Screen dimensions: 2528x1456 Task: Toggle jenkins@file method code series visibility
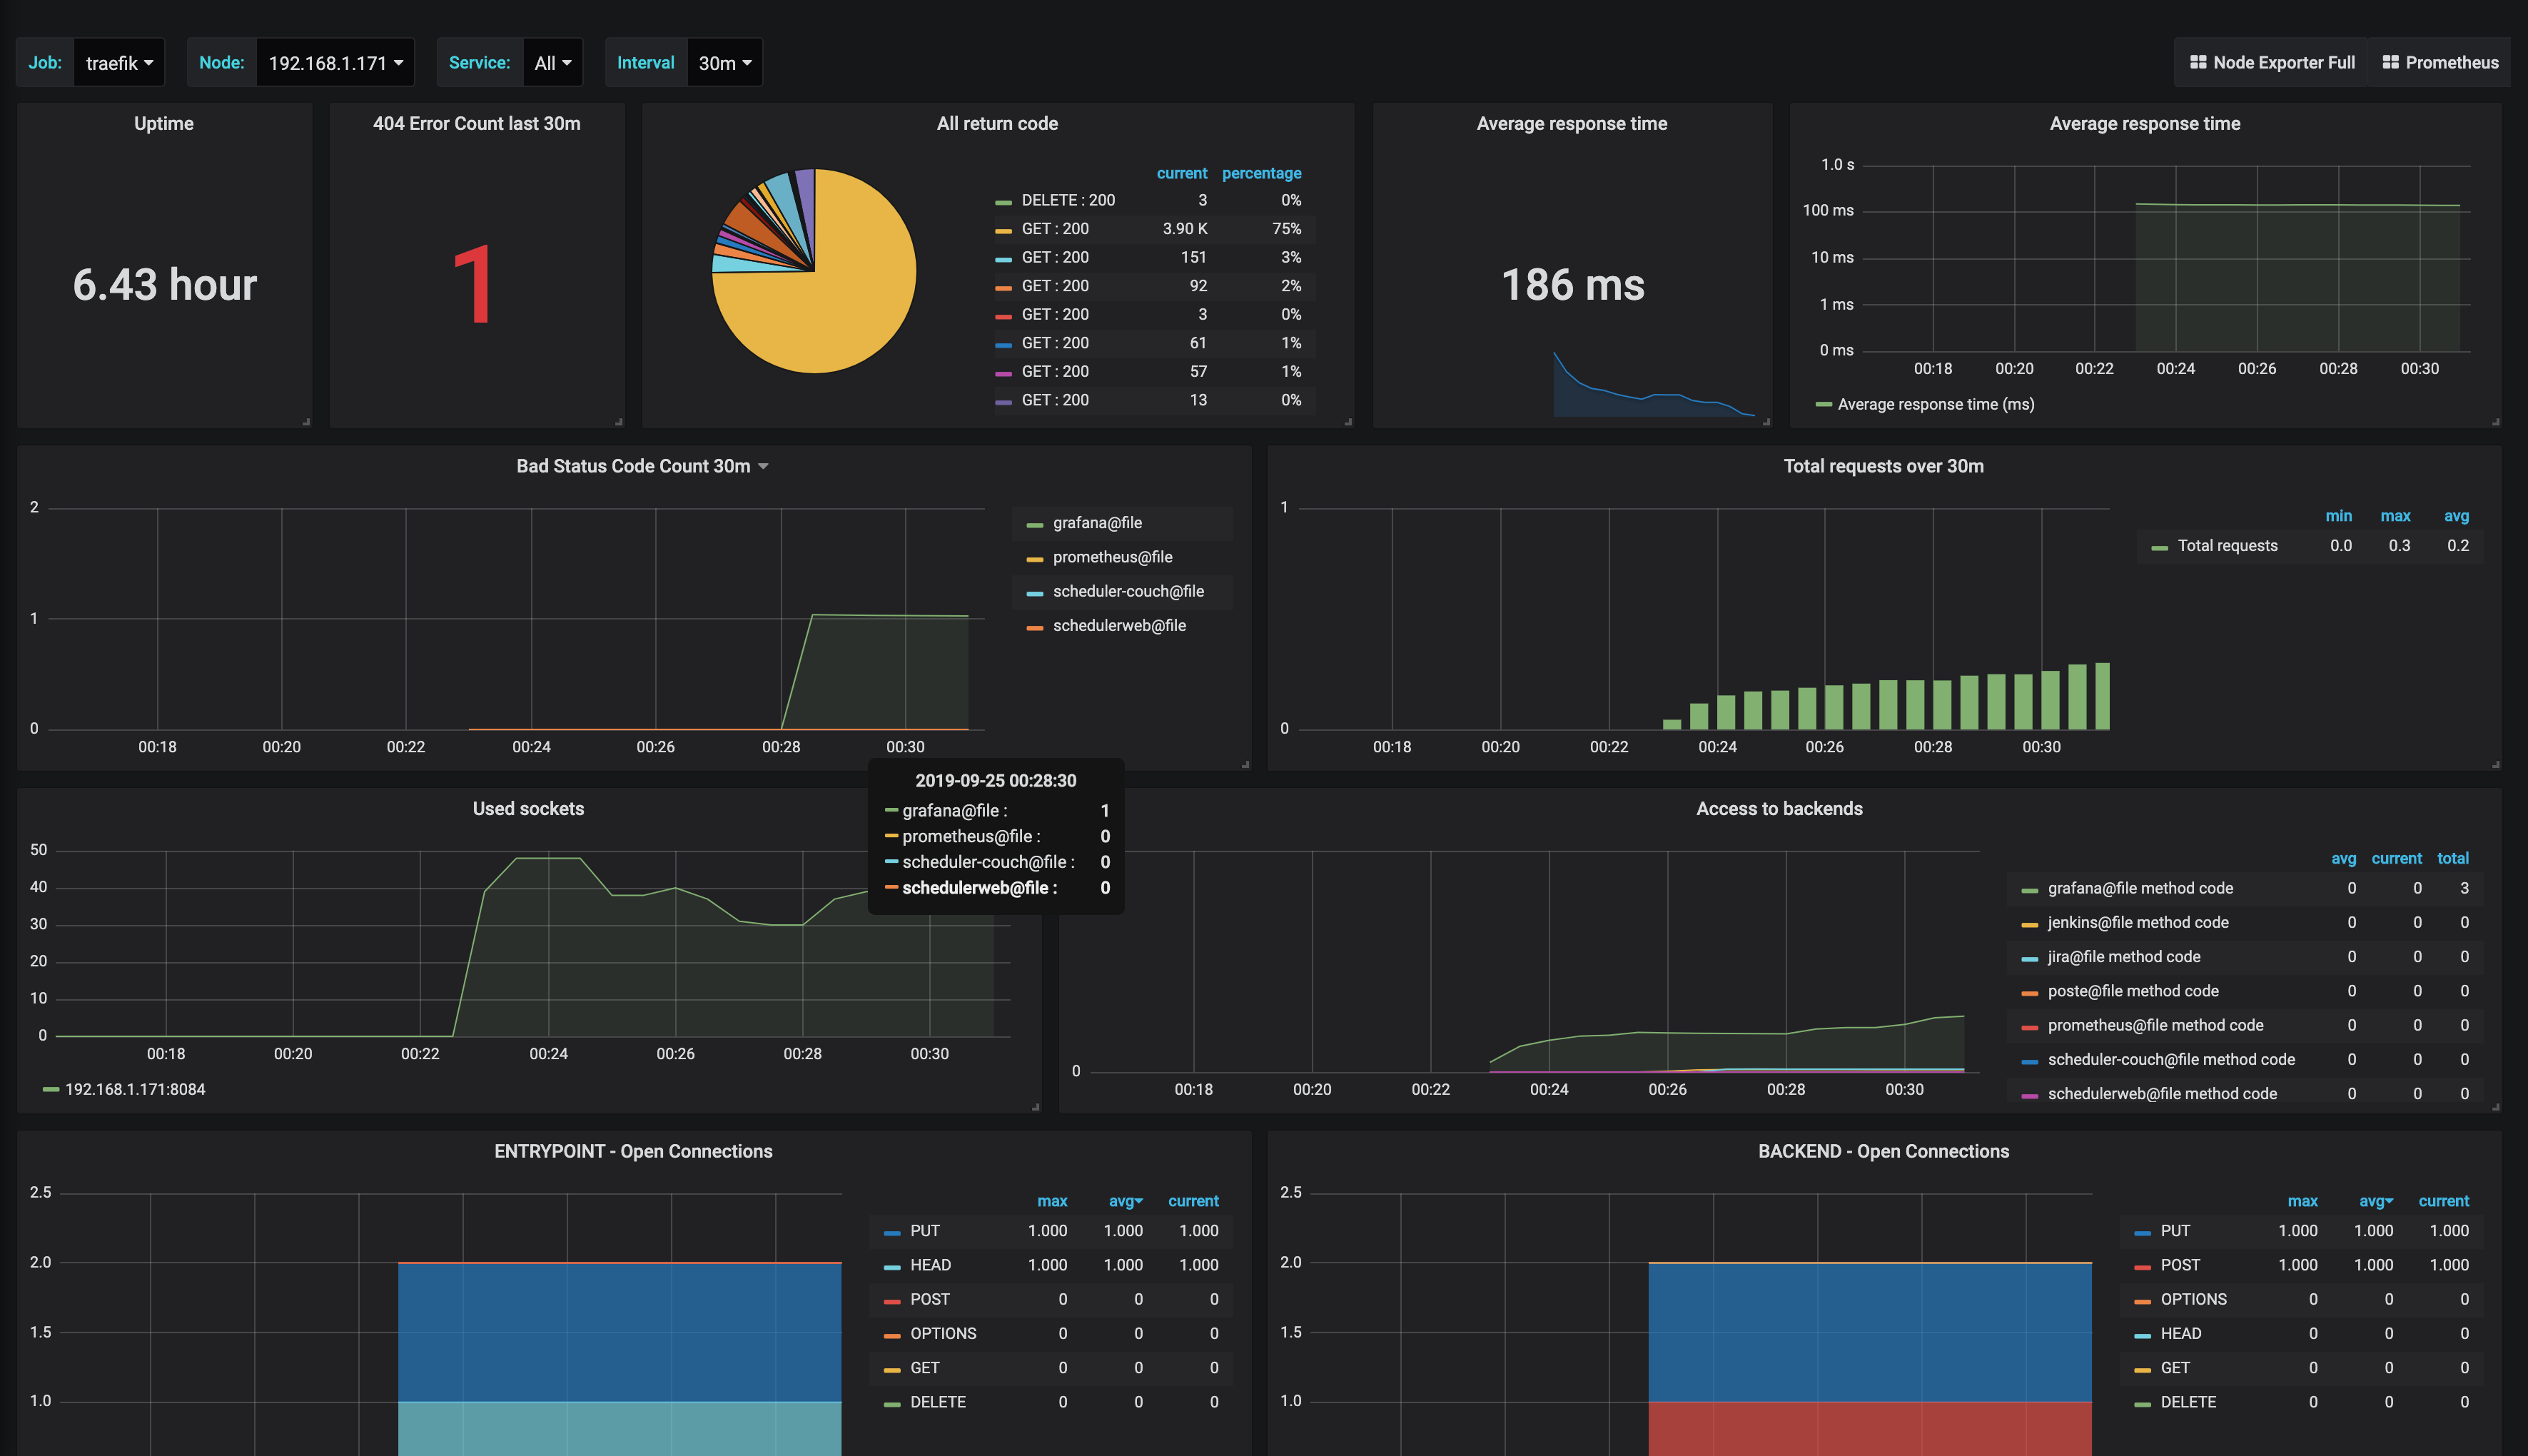coord(2137,922)
